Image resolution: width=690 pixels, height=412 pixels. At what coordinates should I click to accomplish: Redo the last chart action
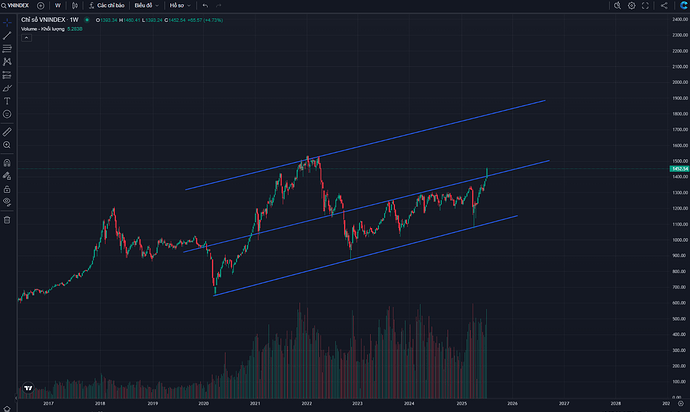pos(219,5)
